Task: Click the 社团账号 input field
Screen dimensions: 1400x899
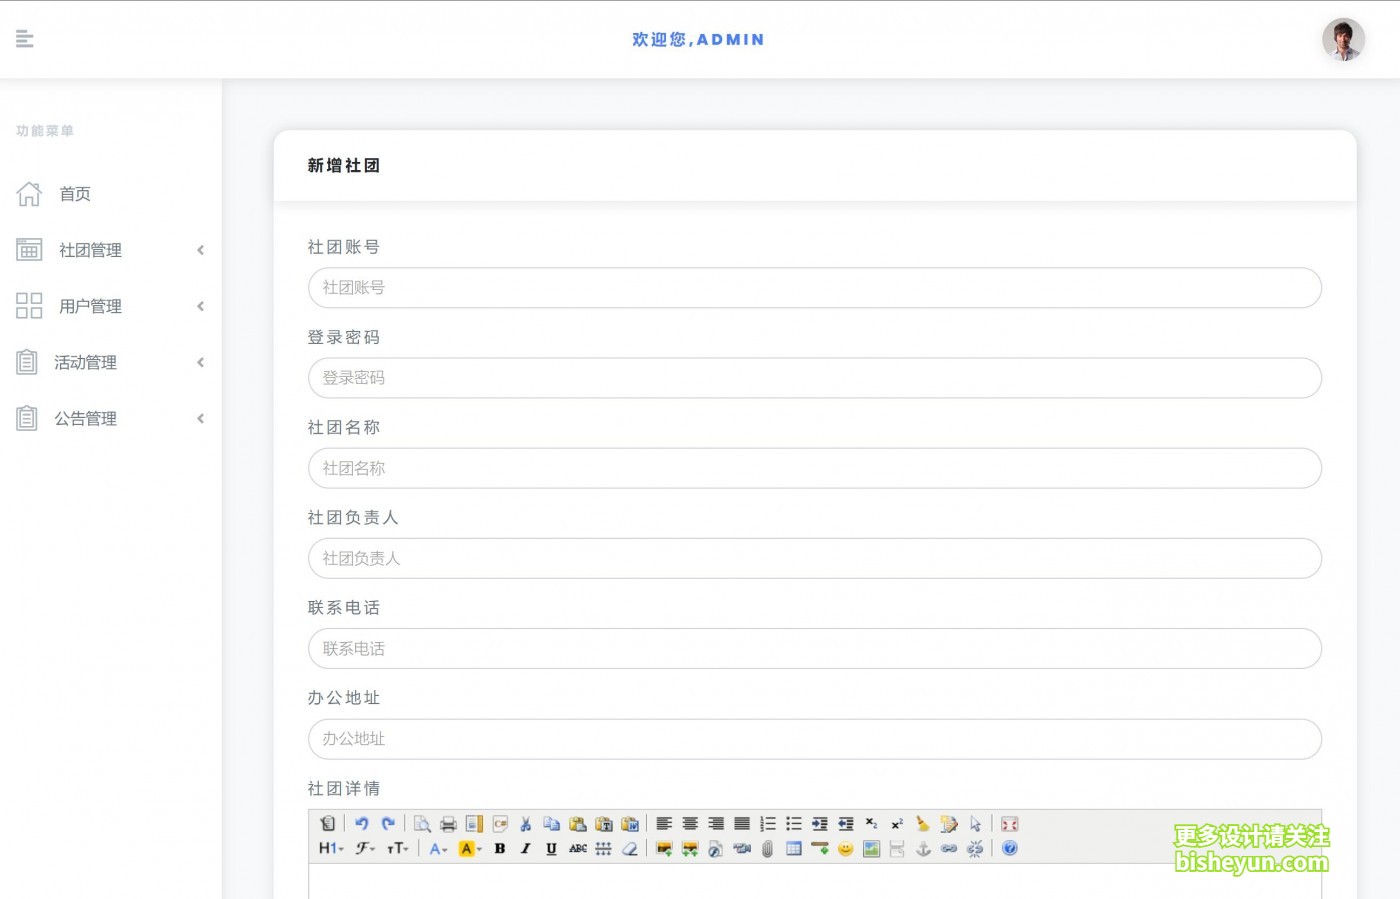Action: click(x=815, y=288)
